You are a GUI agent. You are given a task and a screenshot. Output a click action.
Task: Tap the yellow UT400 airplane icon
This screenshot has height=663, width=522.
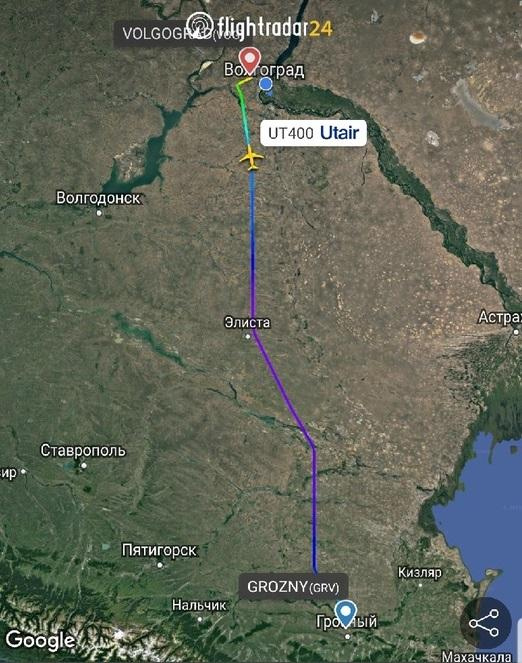(251, 158)
